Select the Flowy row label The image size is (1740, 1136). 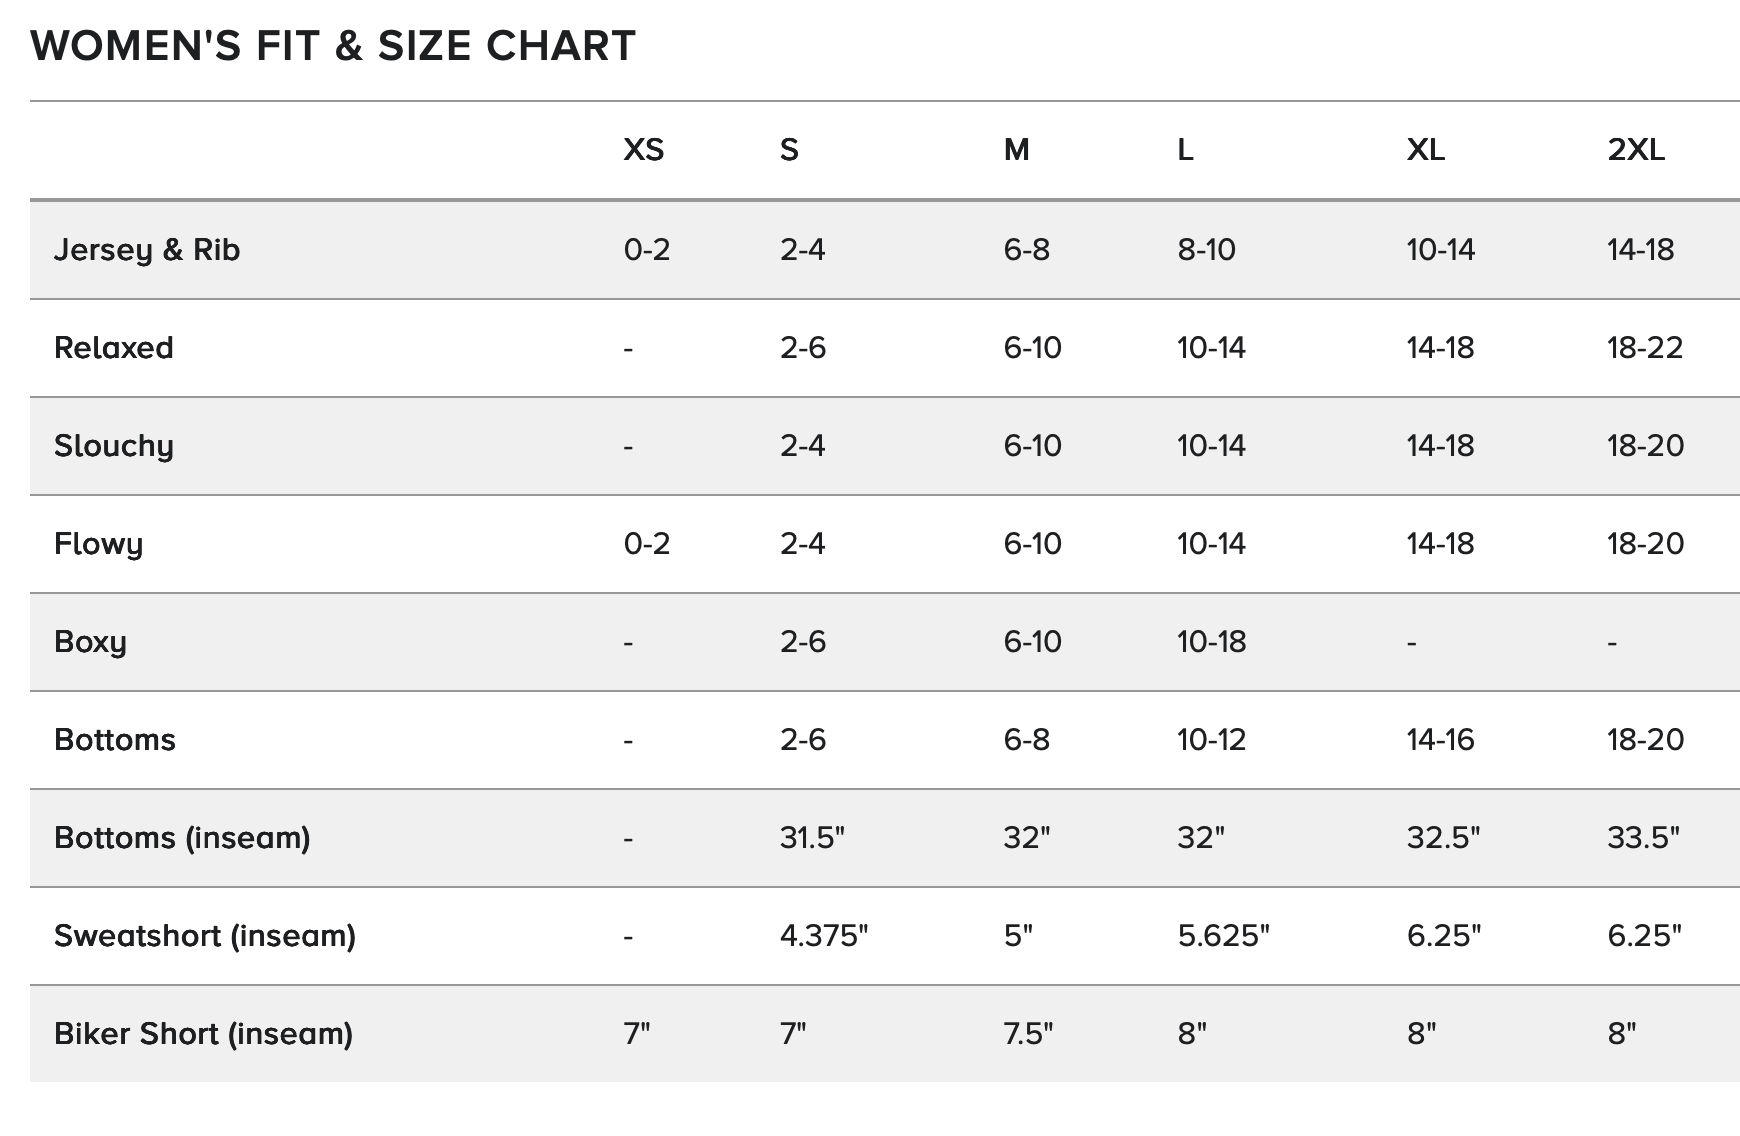tap(99, 544)
